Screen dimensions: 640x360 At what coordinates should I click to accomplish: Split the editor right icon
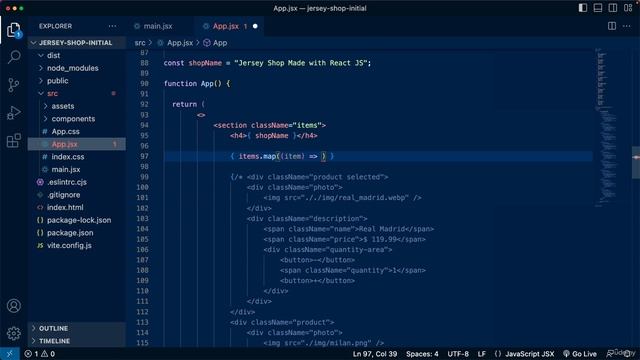tap(611, 26)
